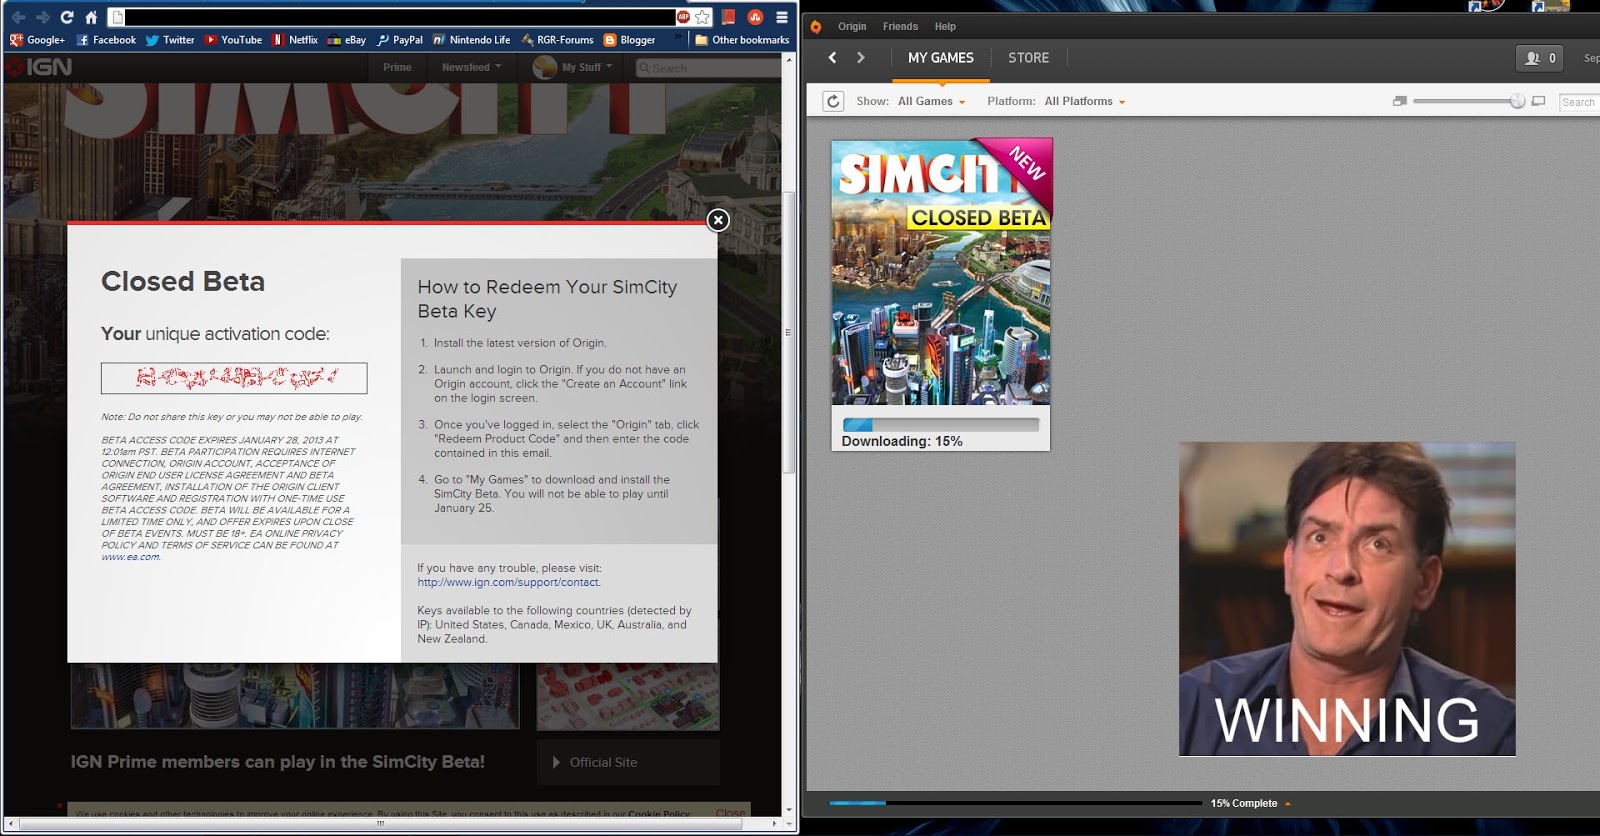Select the SimCity Closed Beta game tile
Screen dimensions: 1600x836
pos(941,294)
